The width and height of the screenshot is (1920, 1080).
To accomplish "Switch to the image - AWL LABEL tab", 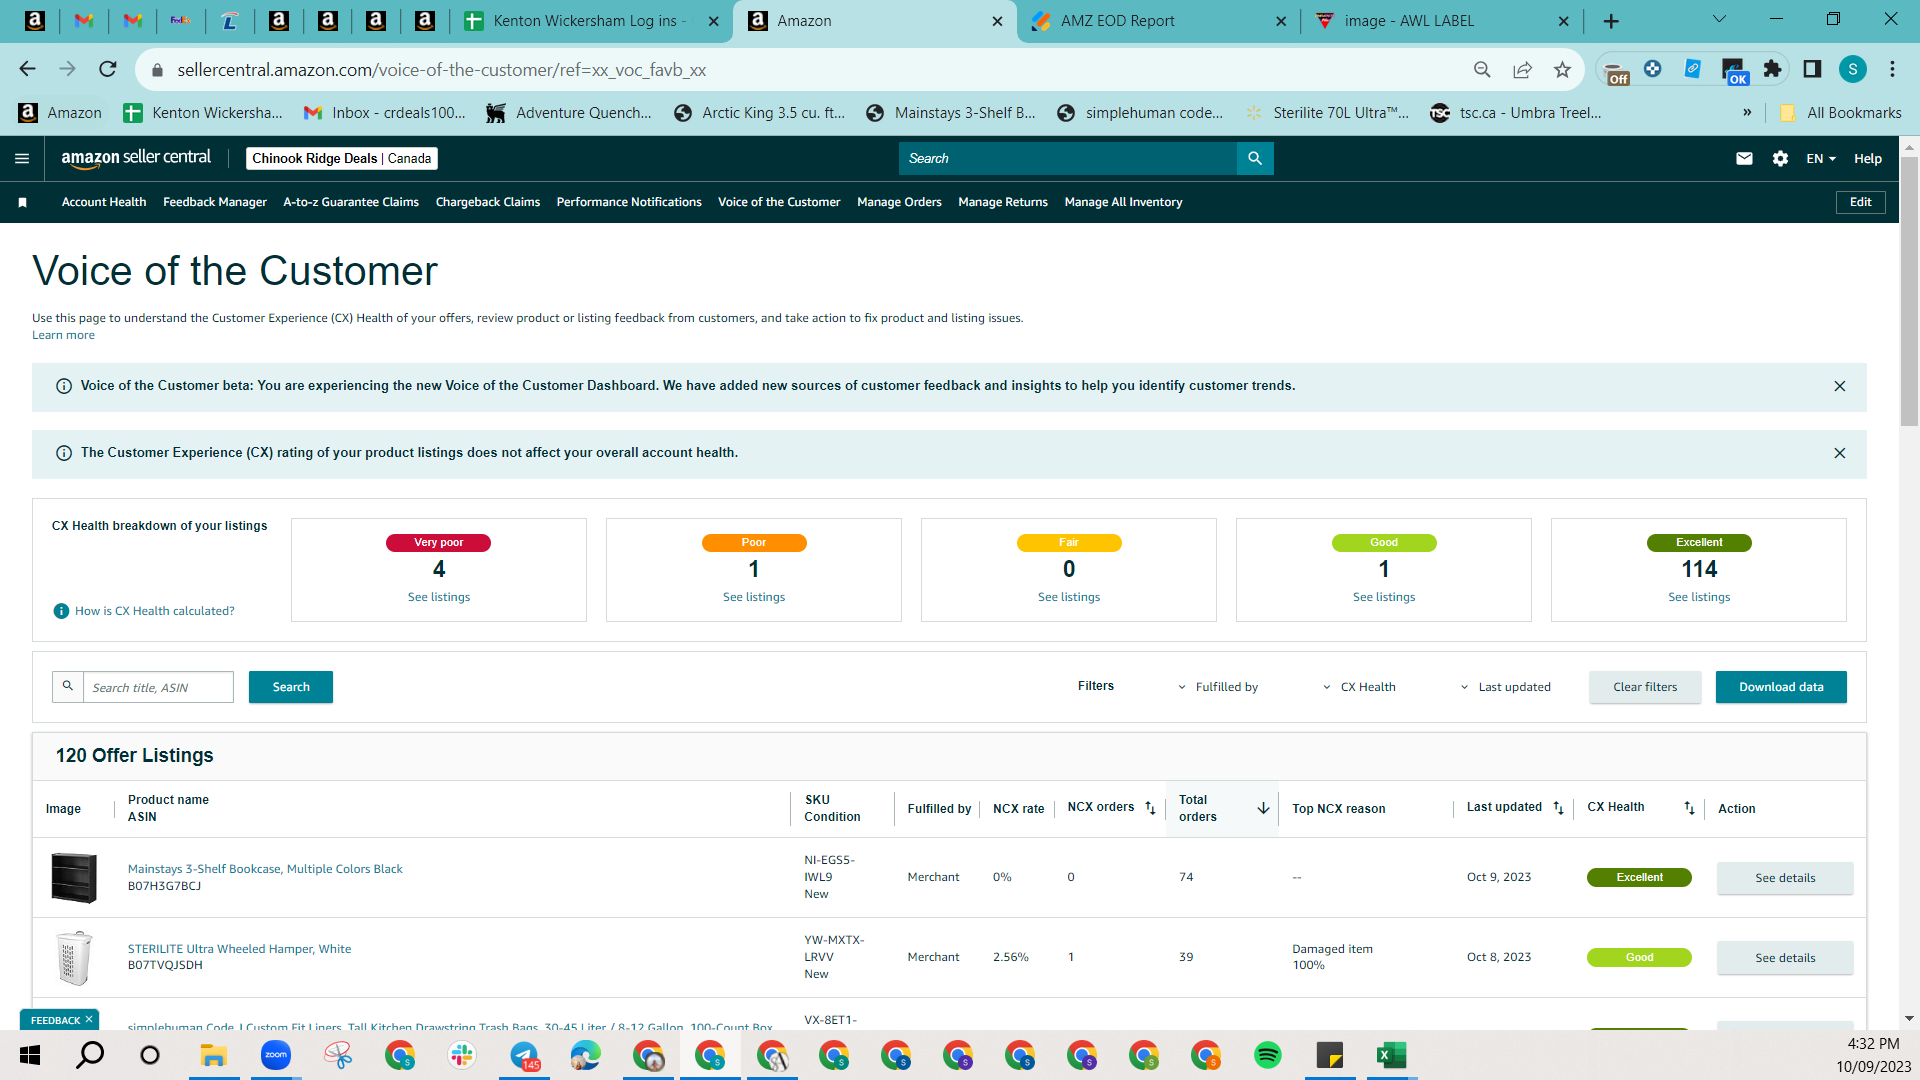I will [x=1441, y=21].
